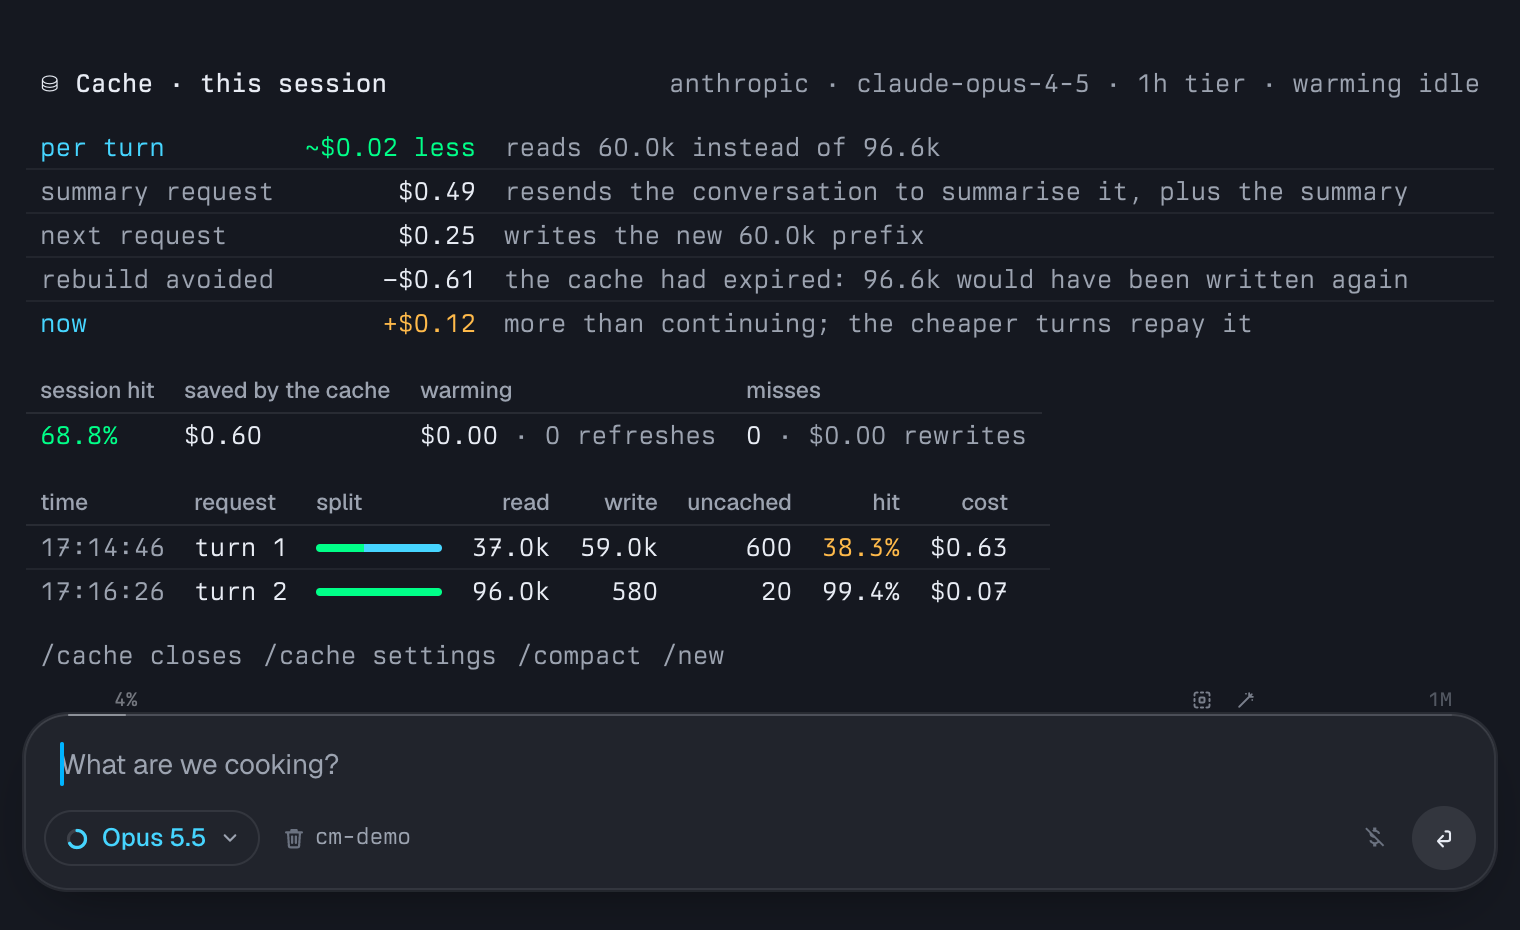
Task: Click the 'per turn' row label
Action: click(102, 148)
